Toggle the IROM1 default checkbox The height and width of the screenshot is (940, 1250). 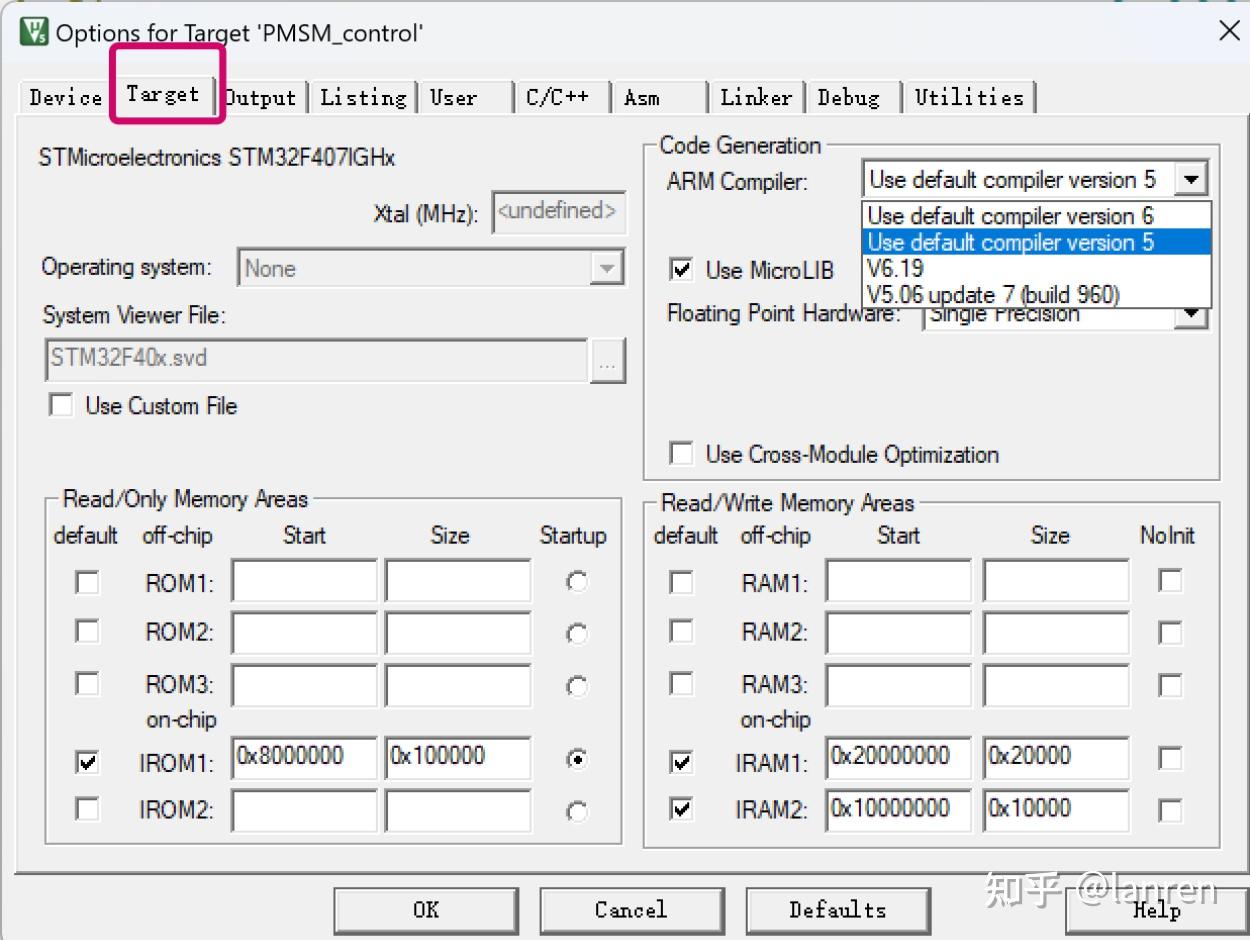(88, 762)
